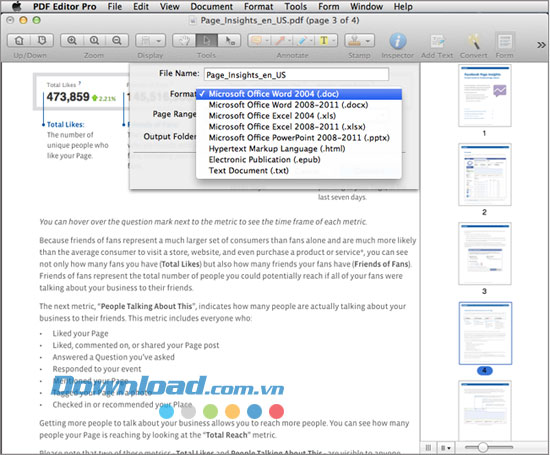The image size is (550, 455).
Task: Click the zoom in magnifier icon
Action: tap(72, 41)
